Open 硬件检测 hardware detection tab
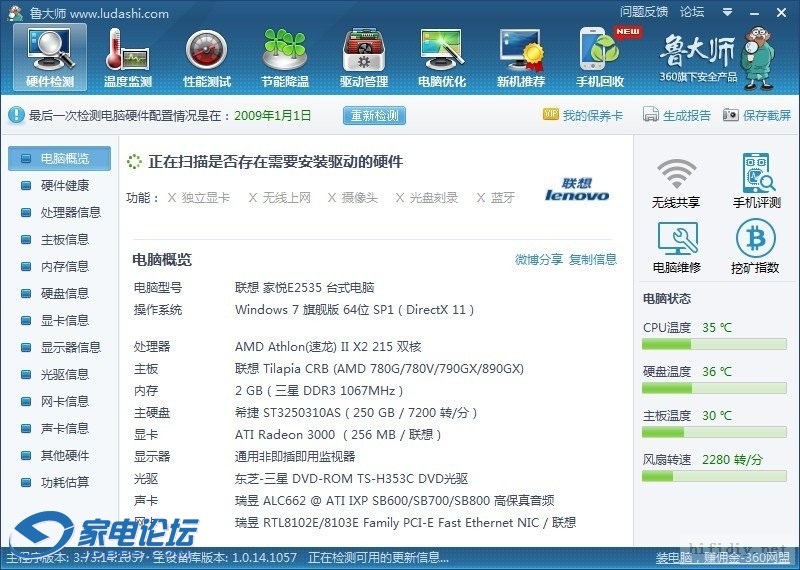This screenshot has width=800, height=570. pos(50,57)
